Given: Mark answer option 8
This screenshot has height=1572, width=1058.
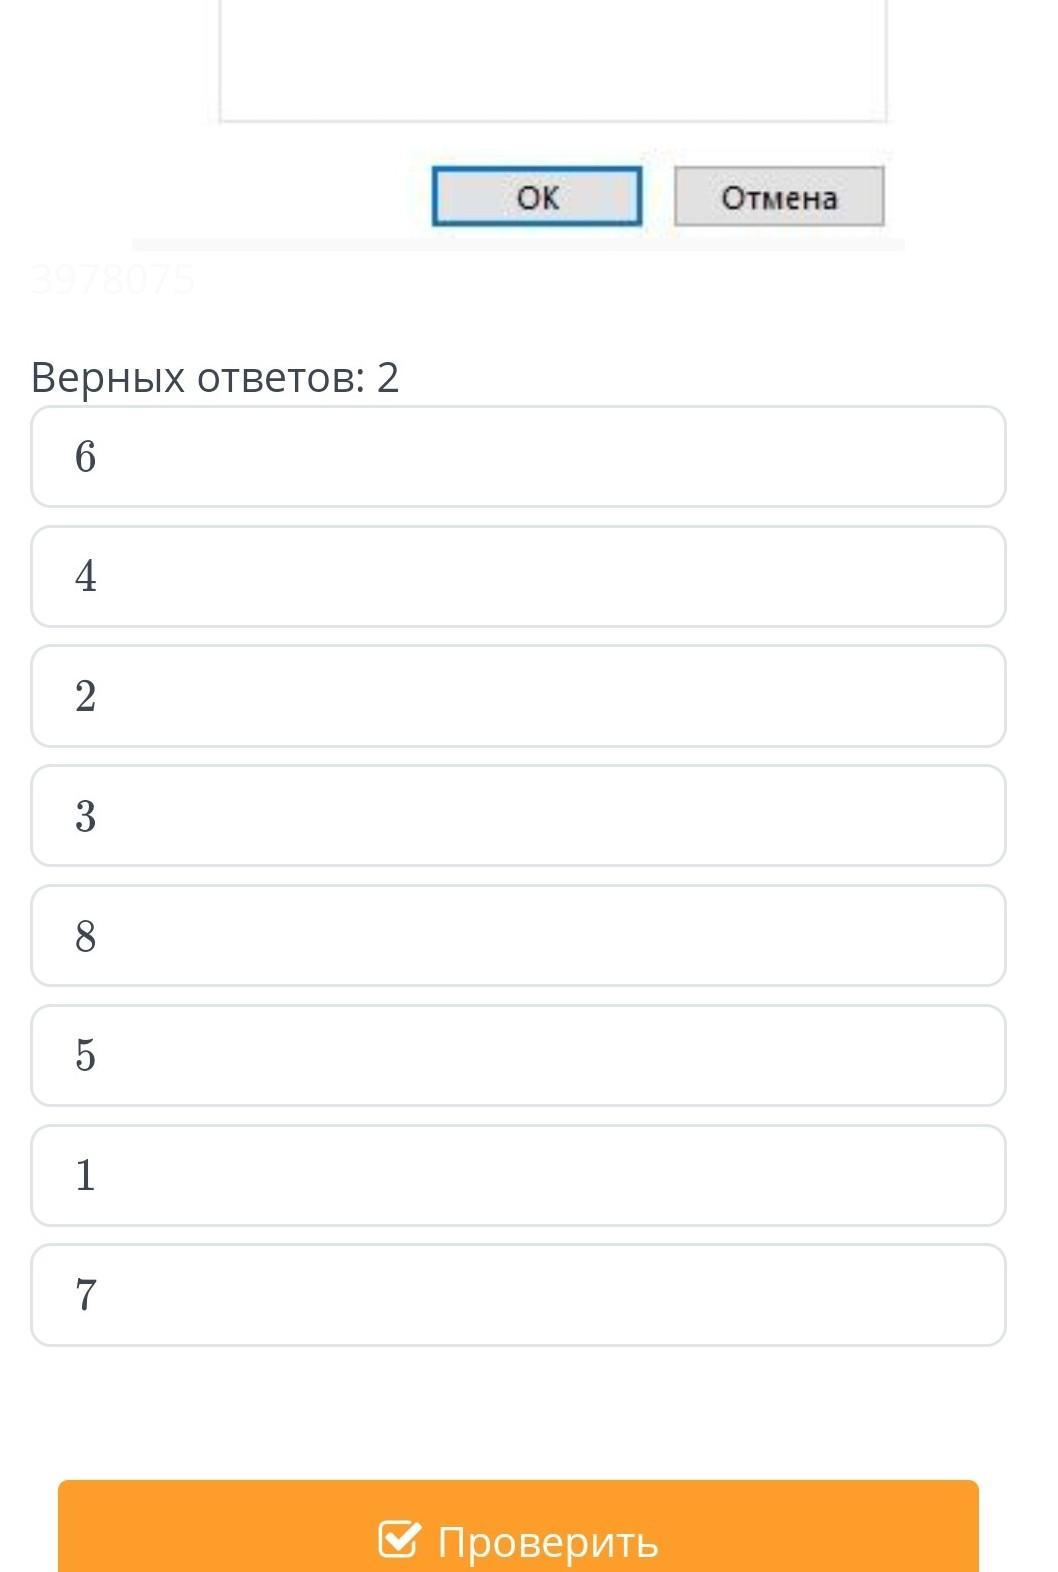Looking at the screenshot, I should click(518, 936).
